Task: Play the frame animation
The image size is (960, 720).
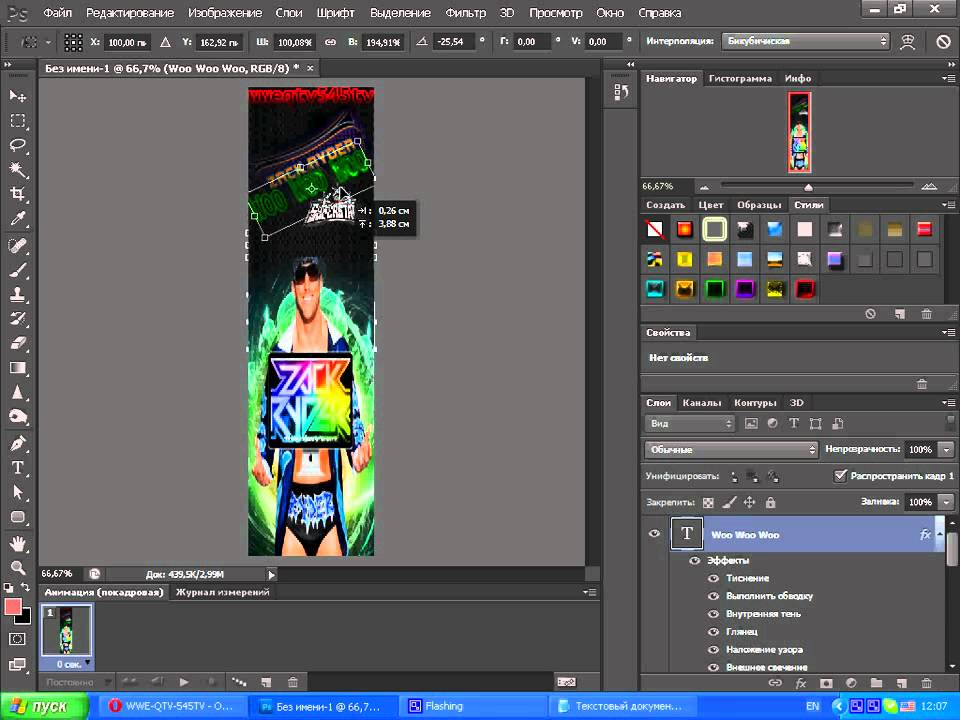Action: [184, 681]
